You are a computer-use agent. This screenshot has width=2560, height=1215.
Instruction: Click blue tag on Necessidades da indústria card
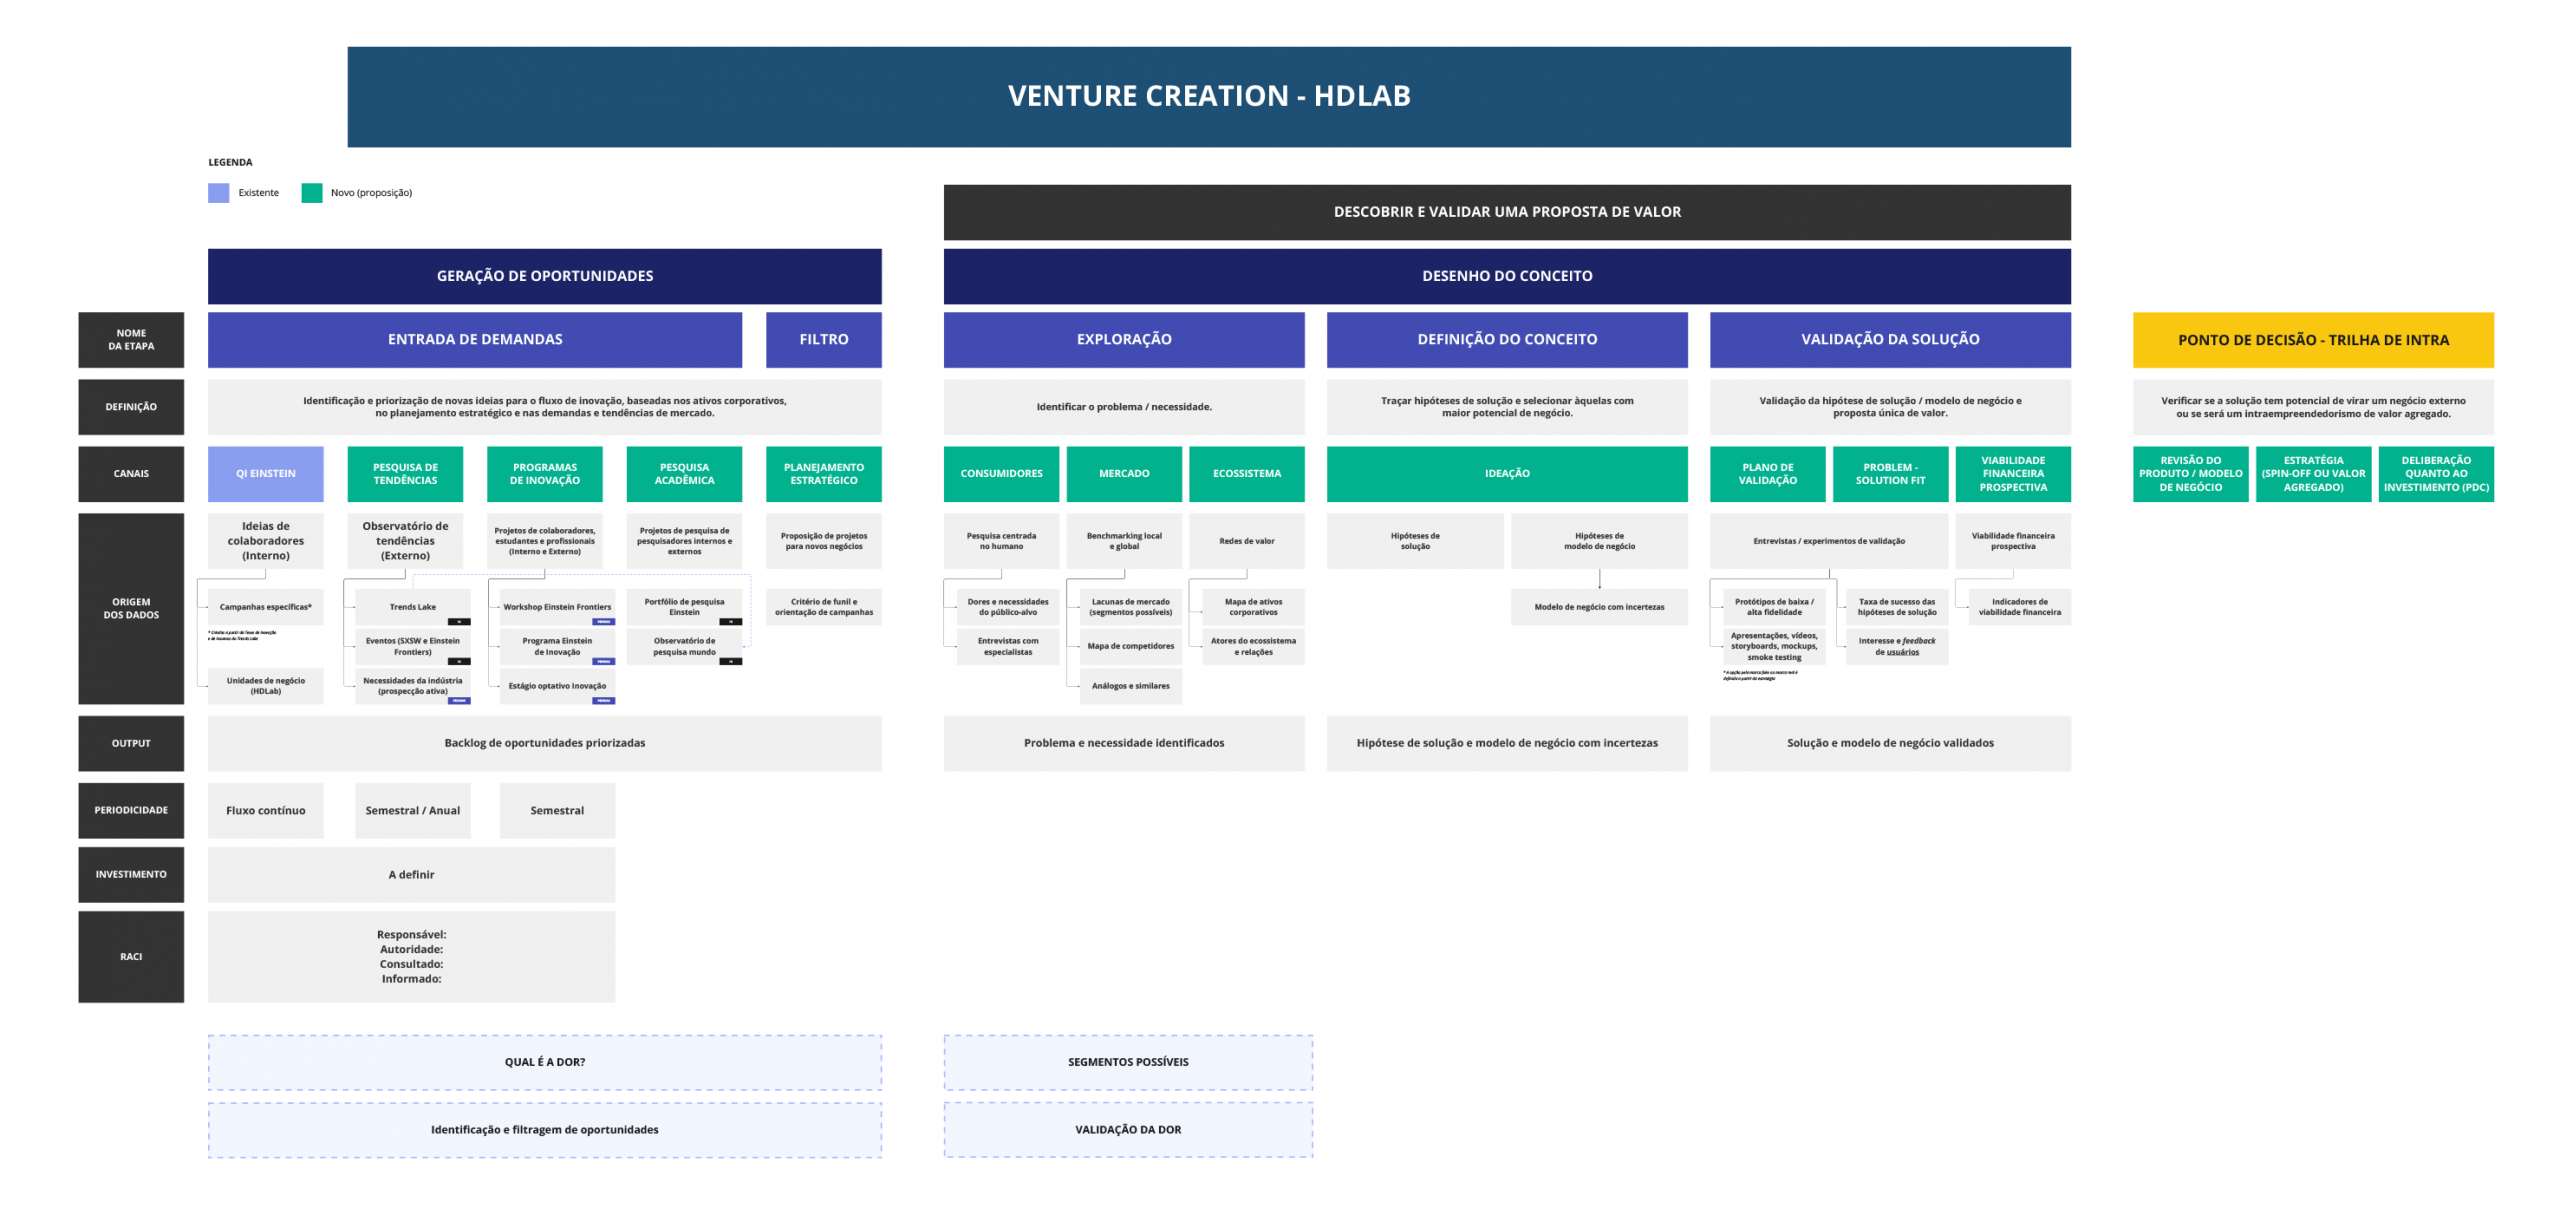tap(459, 701)
